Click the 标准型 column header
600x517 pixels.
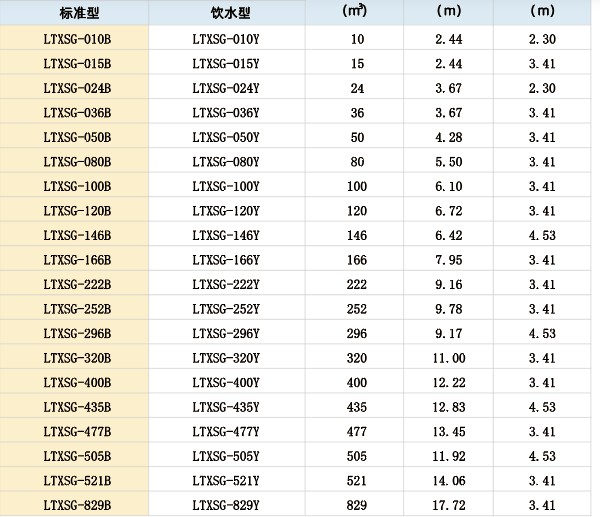point(77,13)
